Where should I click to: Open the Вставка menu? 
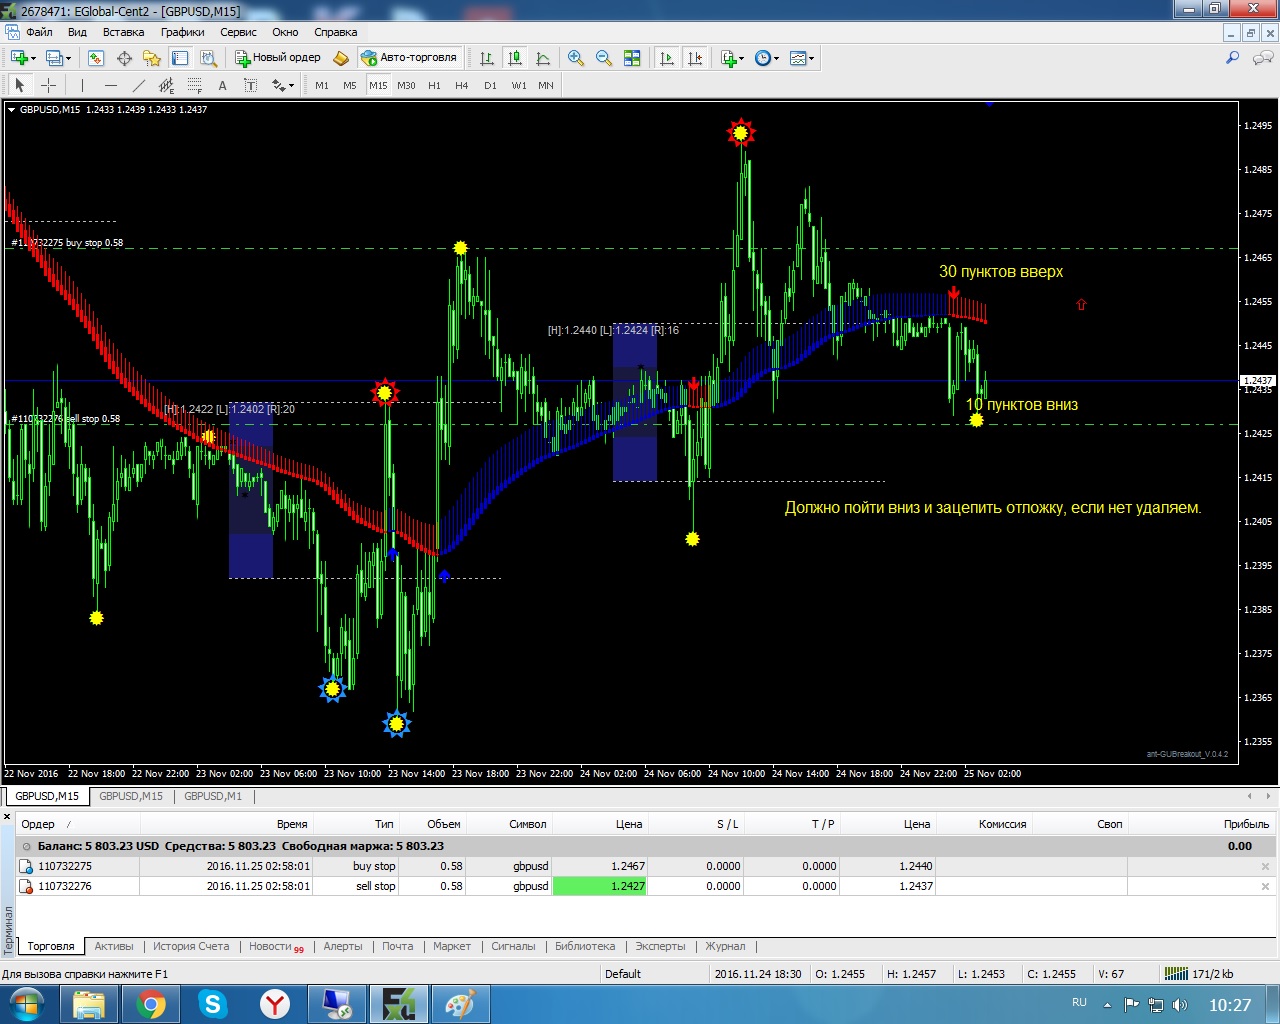[x=123, y=32]
